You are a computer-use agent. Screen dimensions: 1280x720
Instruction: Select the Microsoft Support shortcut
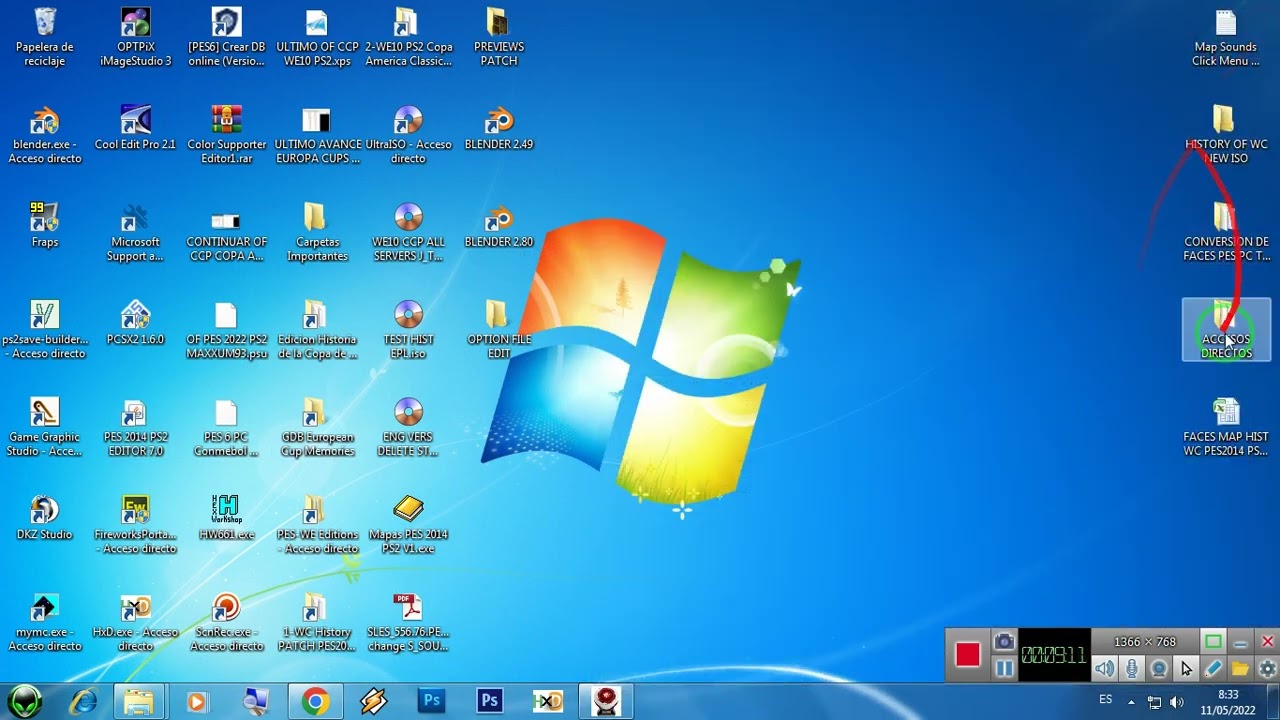(136, 233)
